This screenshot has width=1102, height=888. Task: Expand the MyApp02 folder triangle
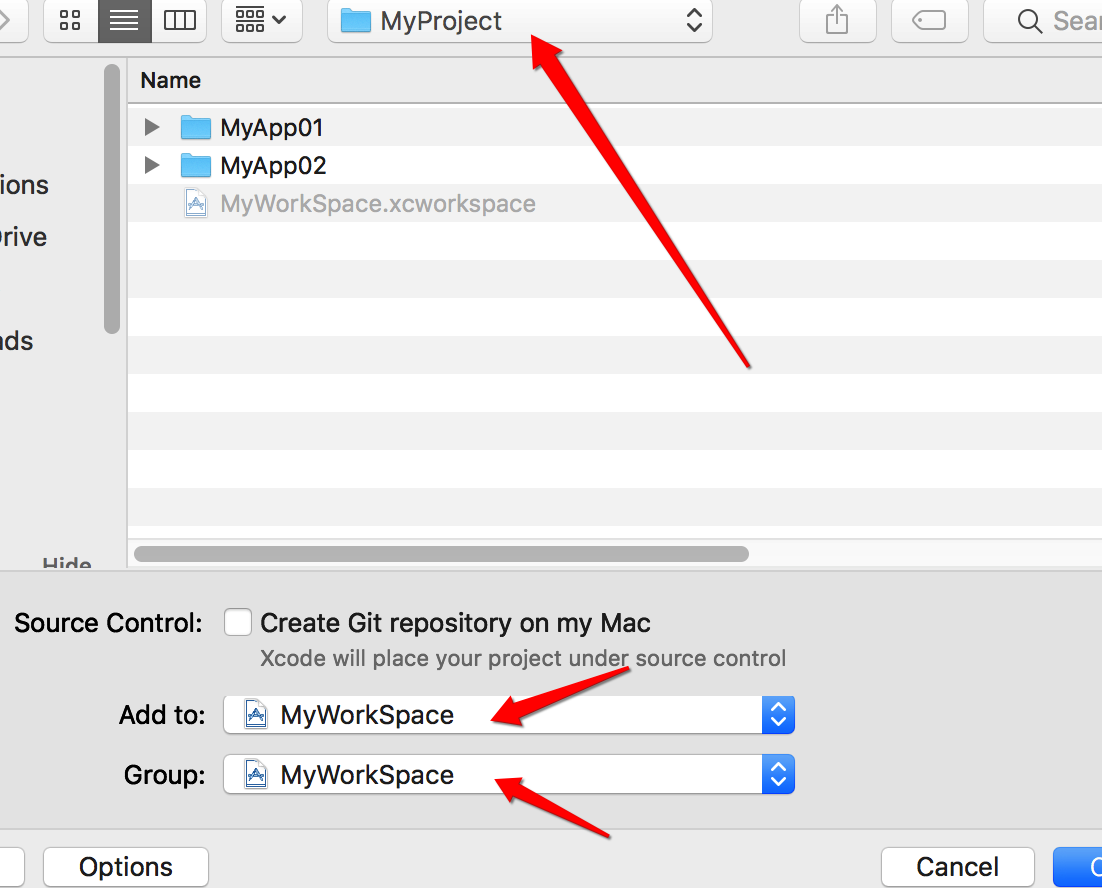[151, 165]
